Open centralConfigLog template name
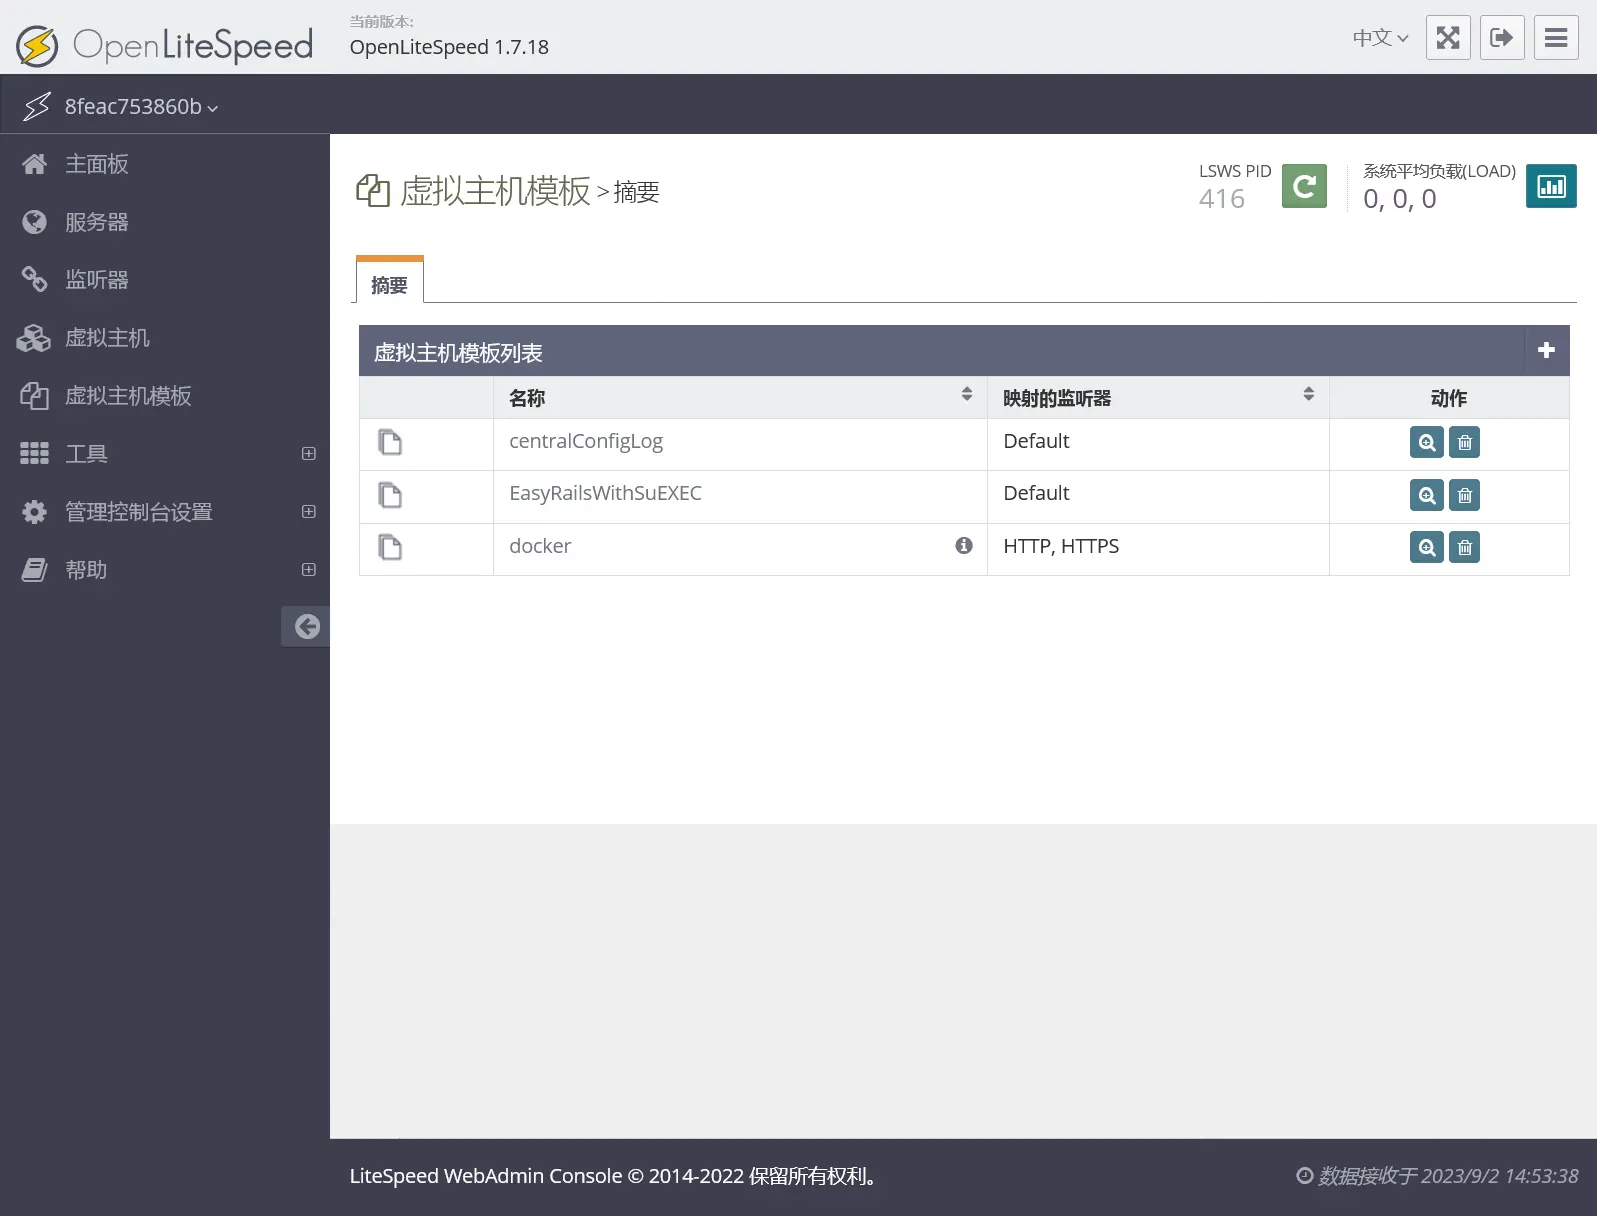Screen dimensions: 1597x1216 pyautogui.click(x=586, y=442)
